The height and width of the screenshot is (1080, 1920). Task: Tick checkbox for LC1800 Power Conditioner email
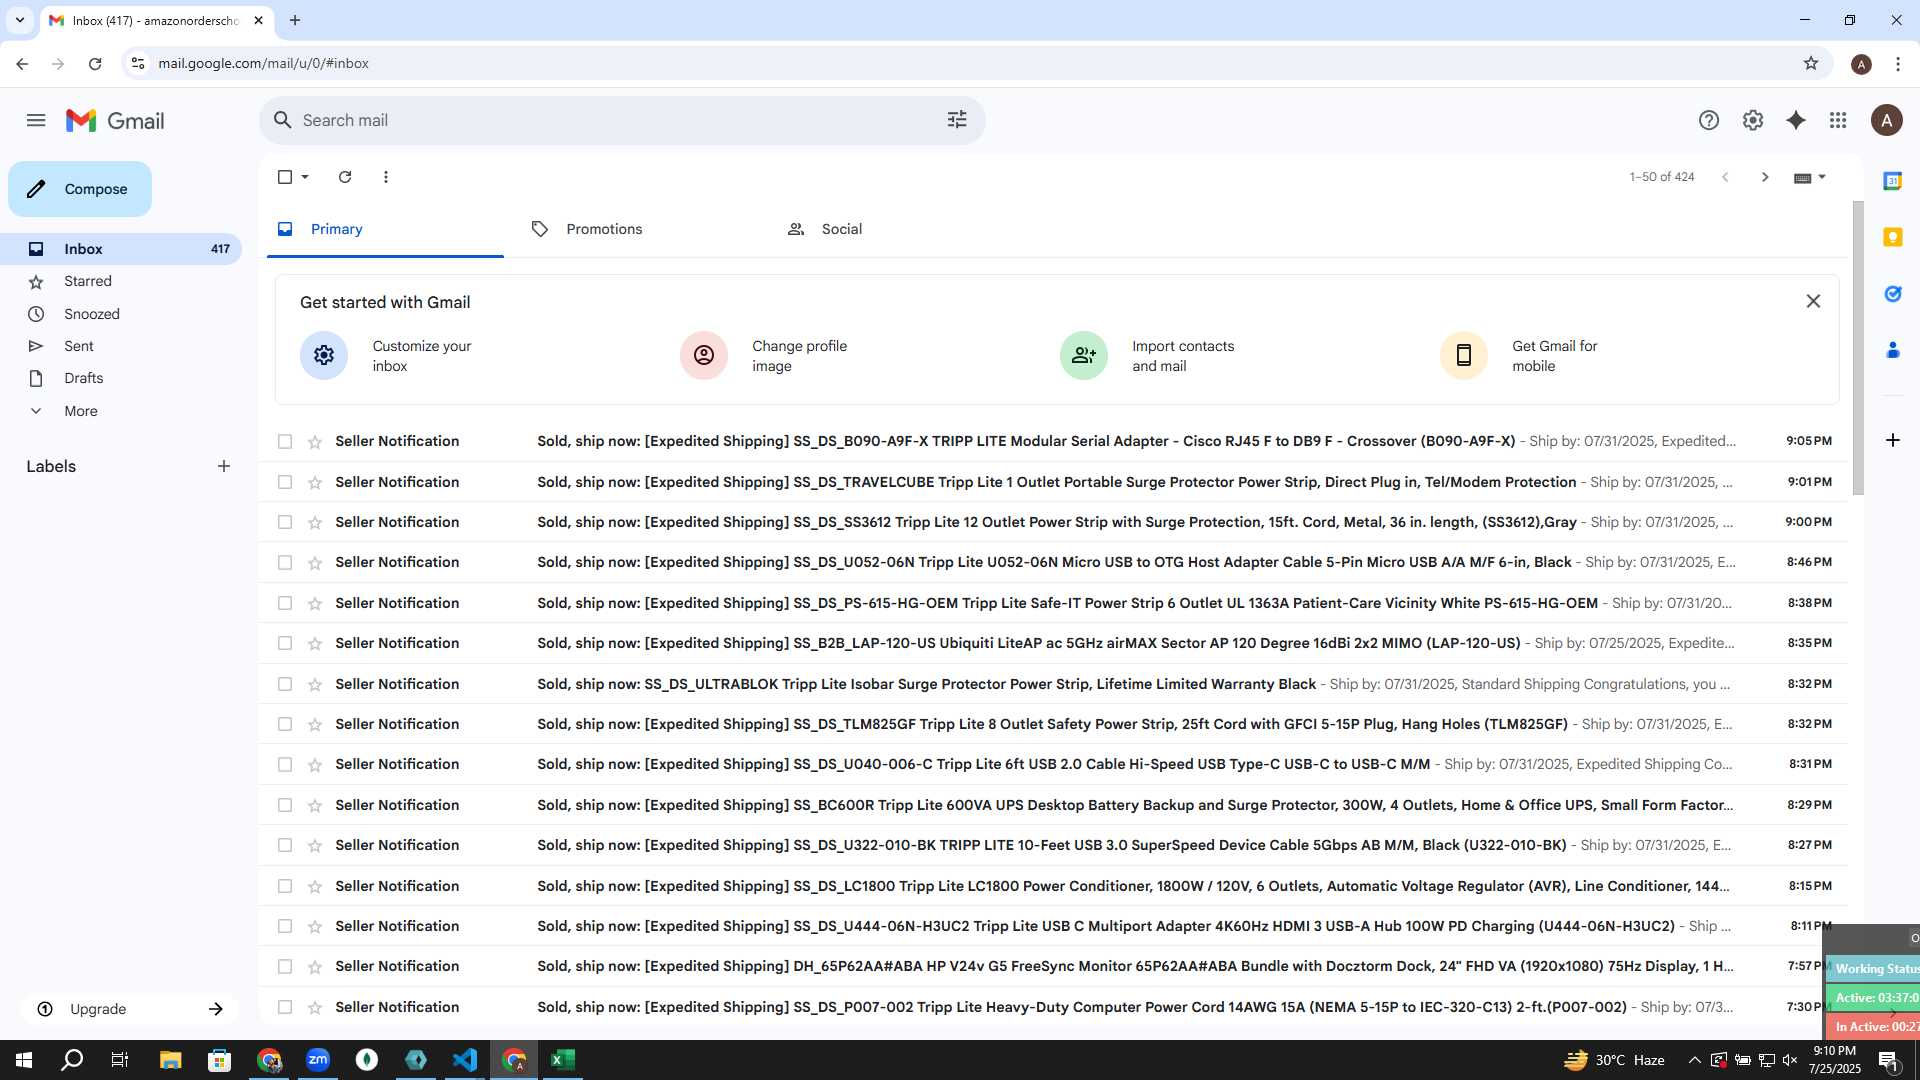(285, 887)
